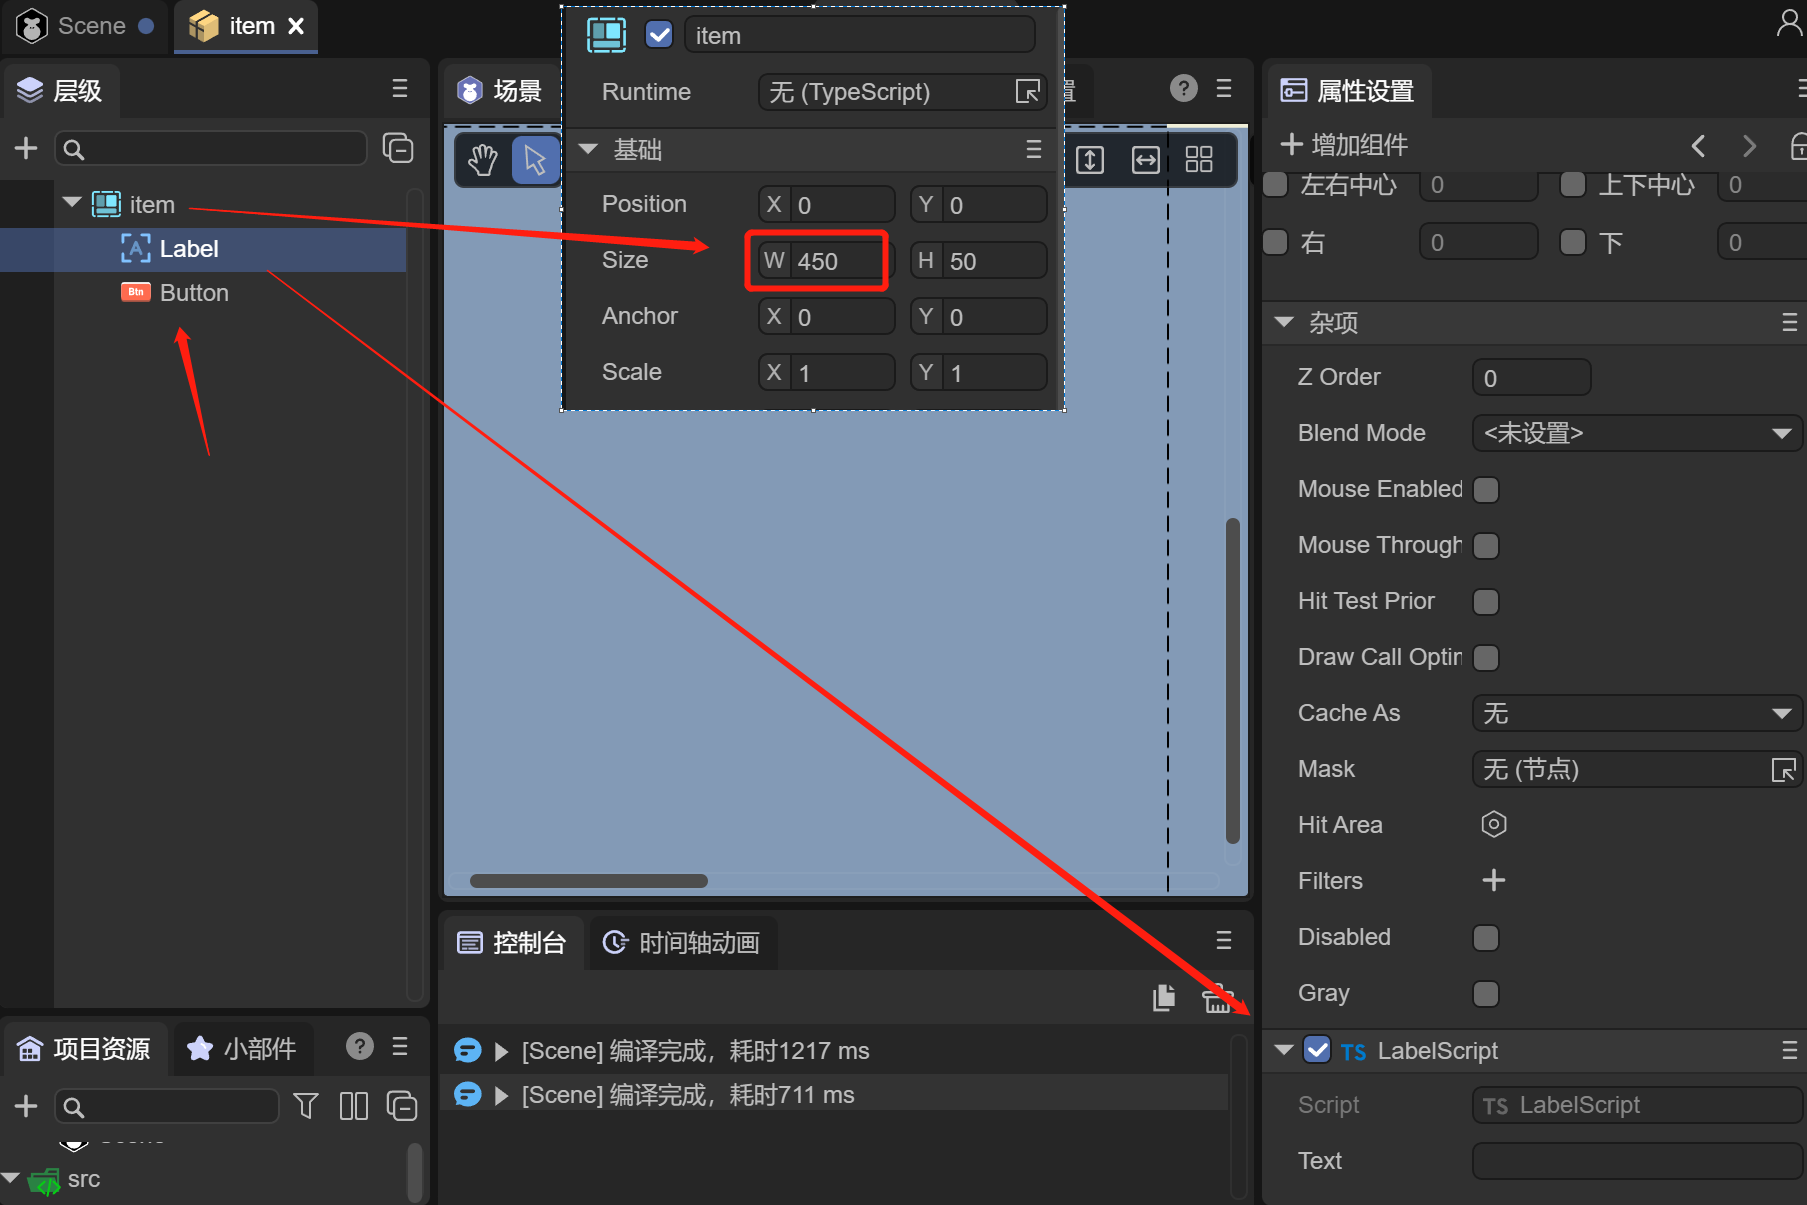Select the arrow selection tool

tap(535, 160)
